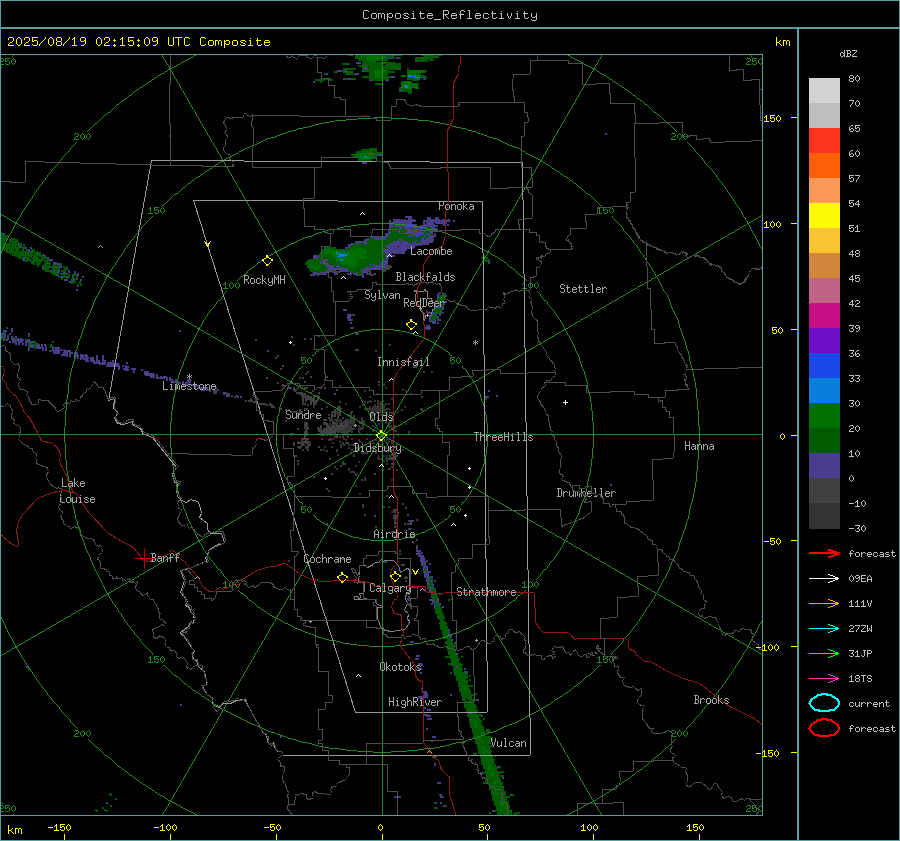The image size is (900, 841).
Task: Select the magenta dBZ swatch near 42
Action: [824, 316]
